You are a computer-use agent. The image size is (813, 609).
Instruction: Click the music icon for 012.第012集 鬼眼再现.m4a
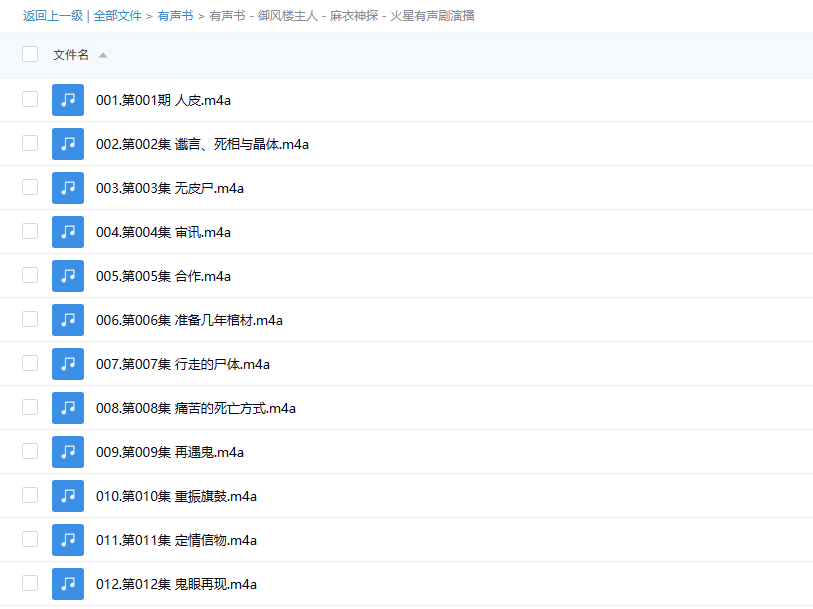(x=68, y=584)
